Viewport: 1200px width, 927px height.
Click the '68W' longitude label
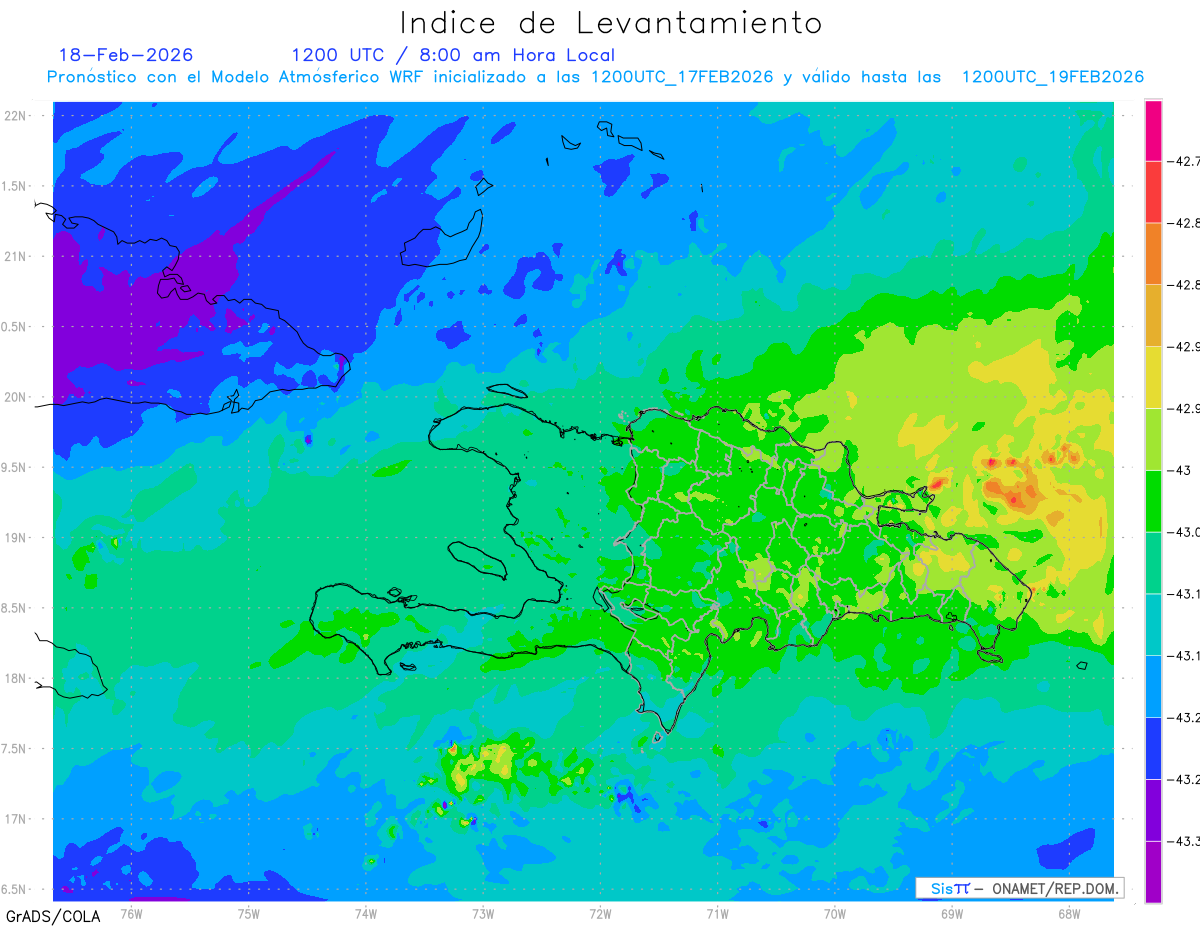1068,914
